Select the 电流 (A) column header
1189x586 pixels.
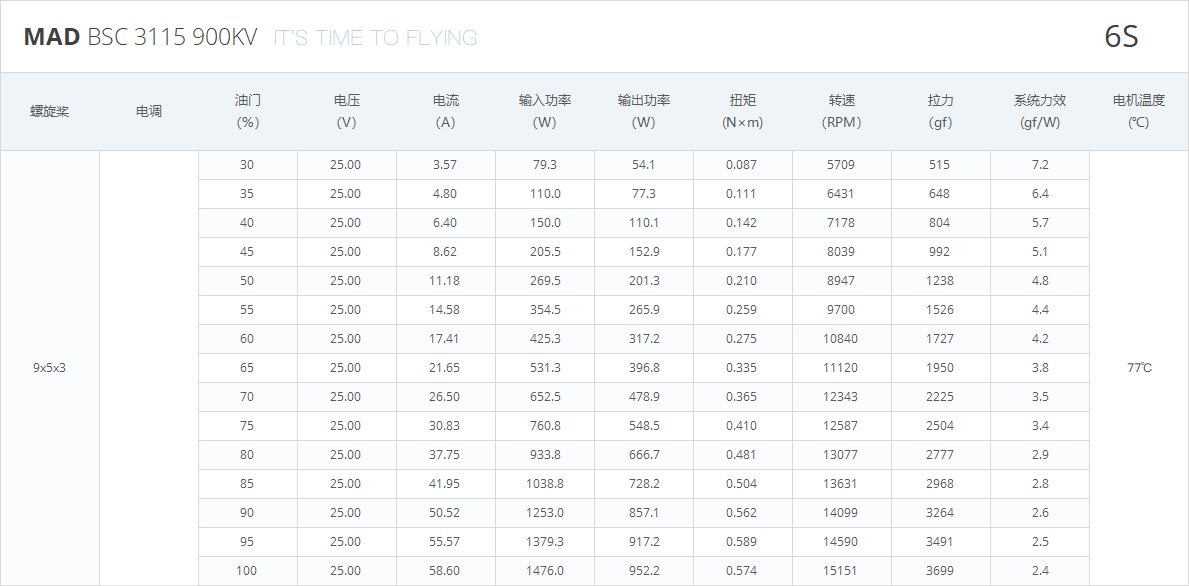coord(446,111)
